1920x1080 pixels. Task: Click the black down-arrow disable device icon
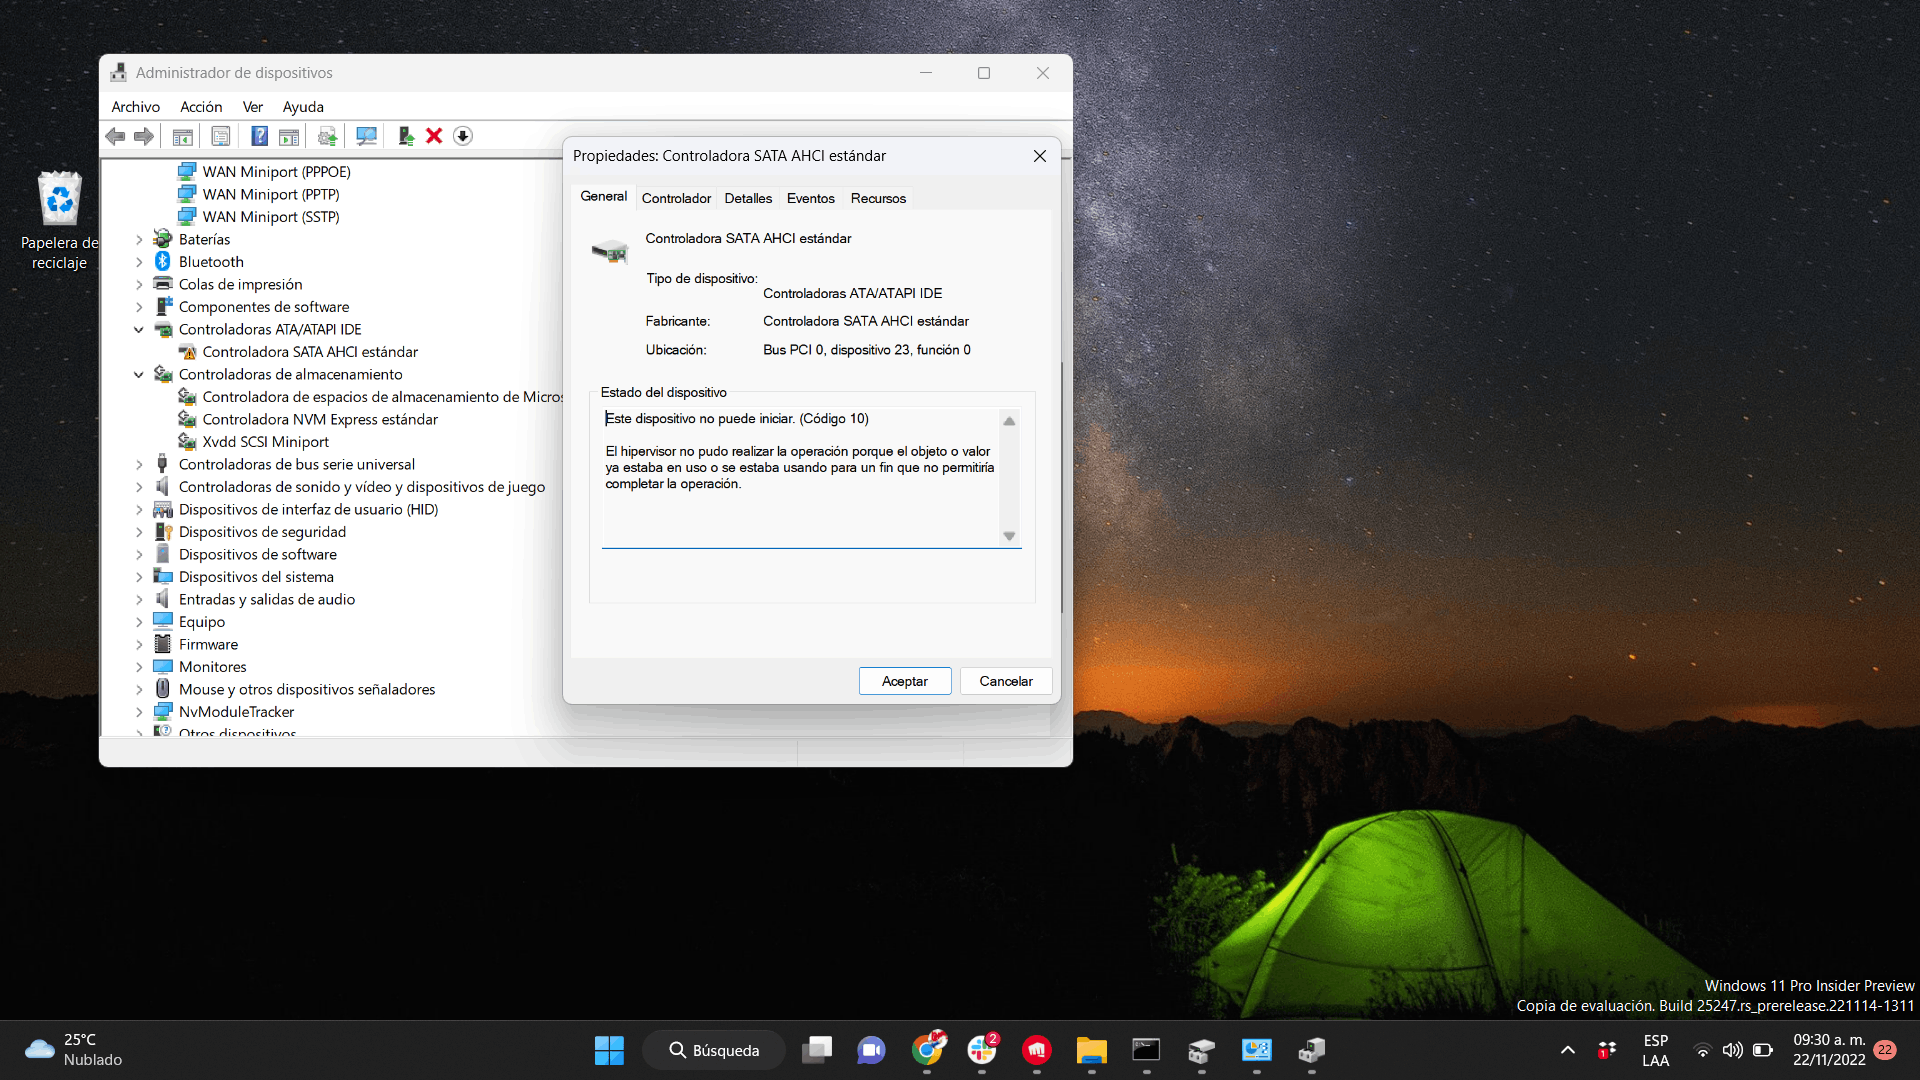pyautogui.click(x=463, y=136)
